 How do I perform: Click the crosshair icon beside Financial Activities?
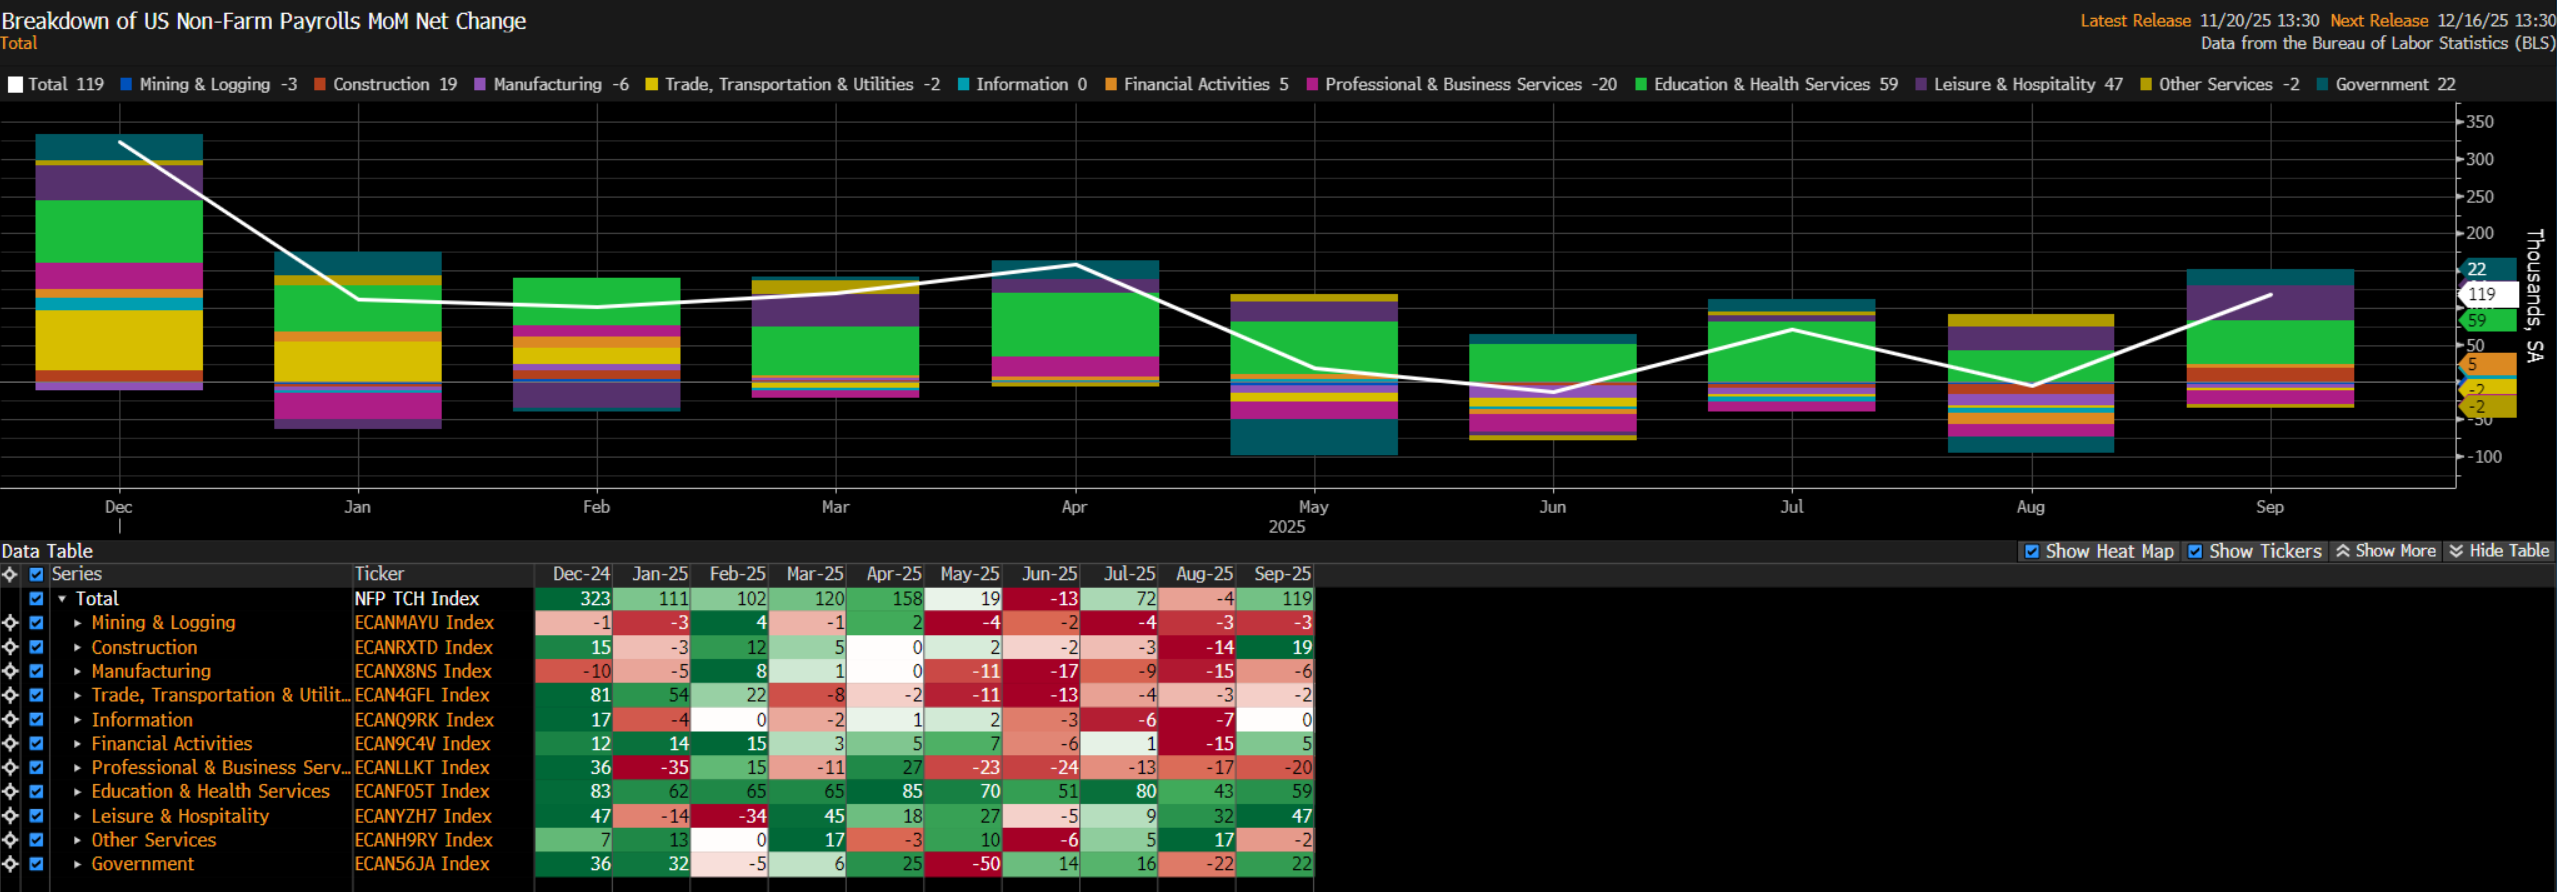click(x=10, y=743)
